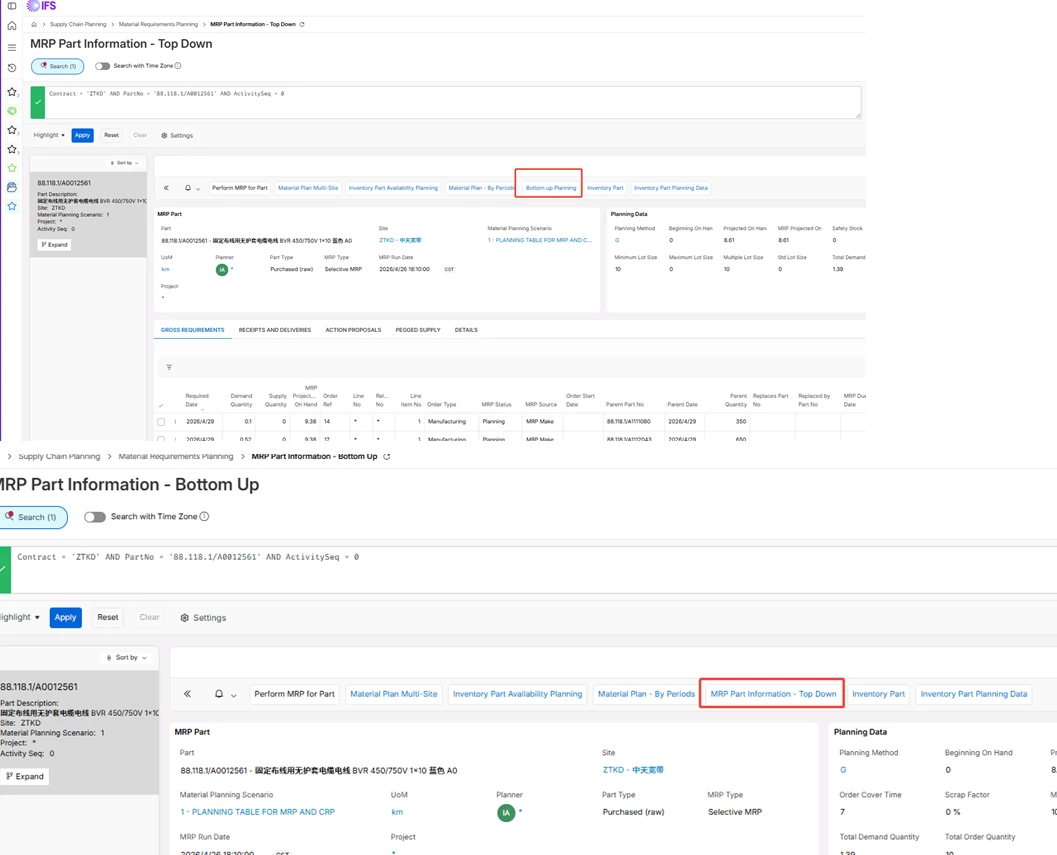
Task: Switch to the Action Proposals tab
Action: point(353,330)
